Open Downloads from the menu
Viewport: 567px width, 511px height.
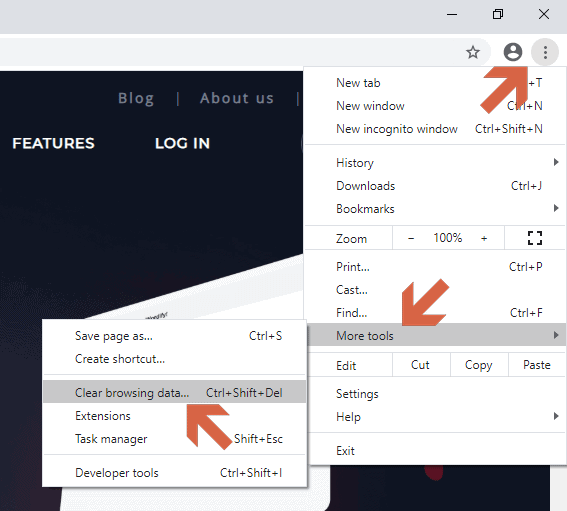(435, 186)
